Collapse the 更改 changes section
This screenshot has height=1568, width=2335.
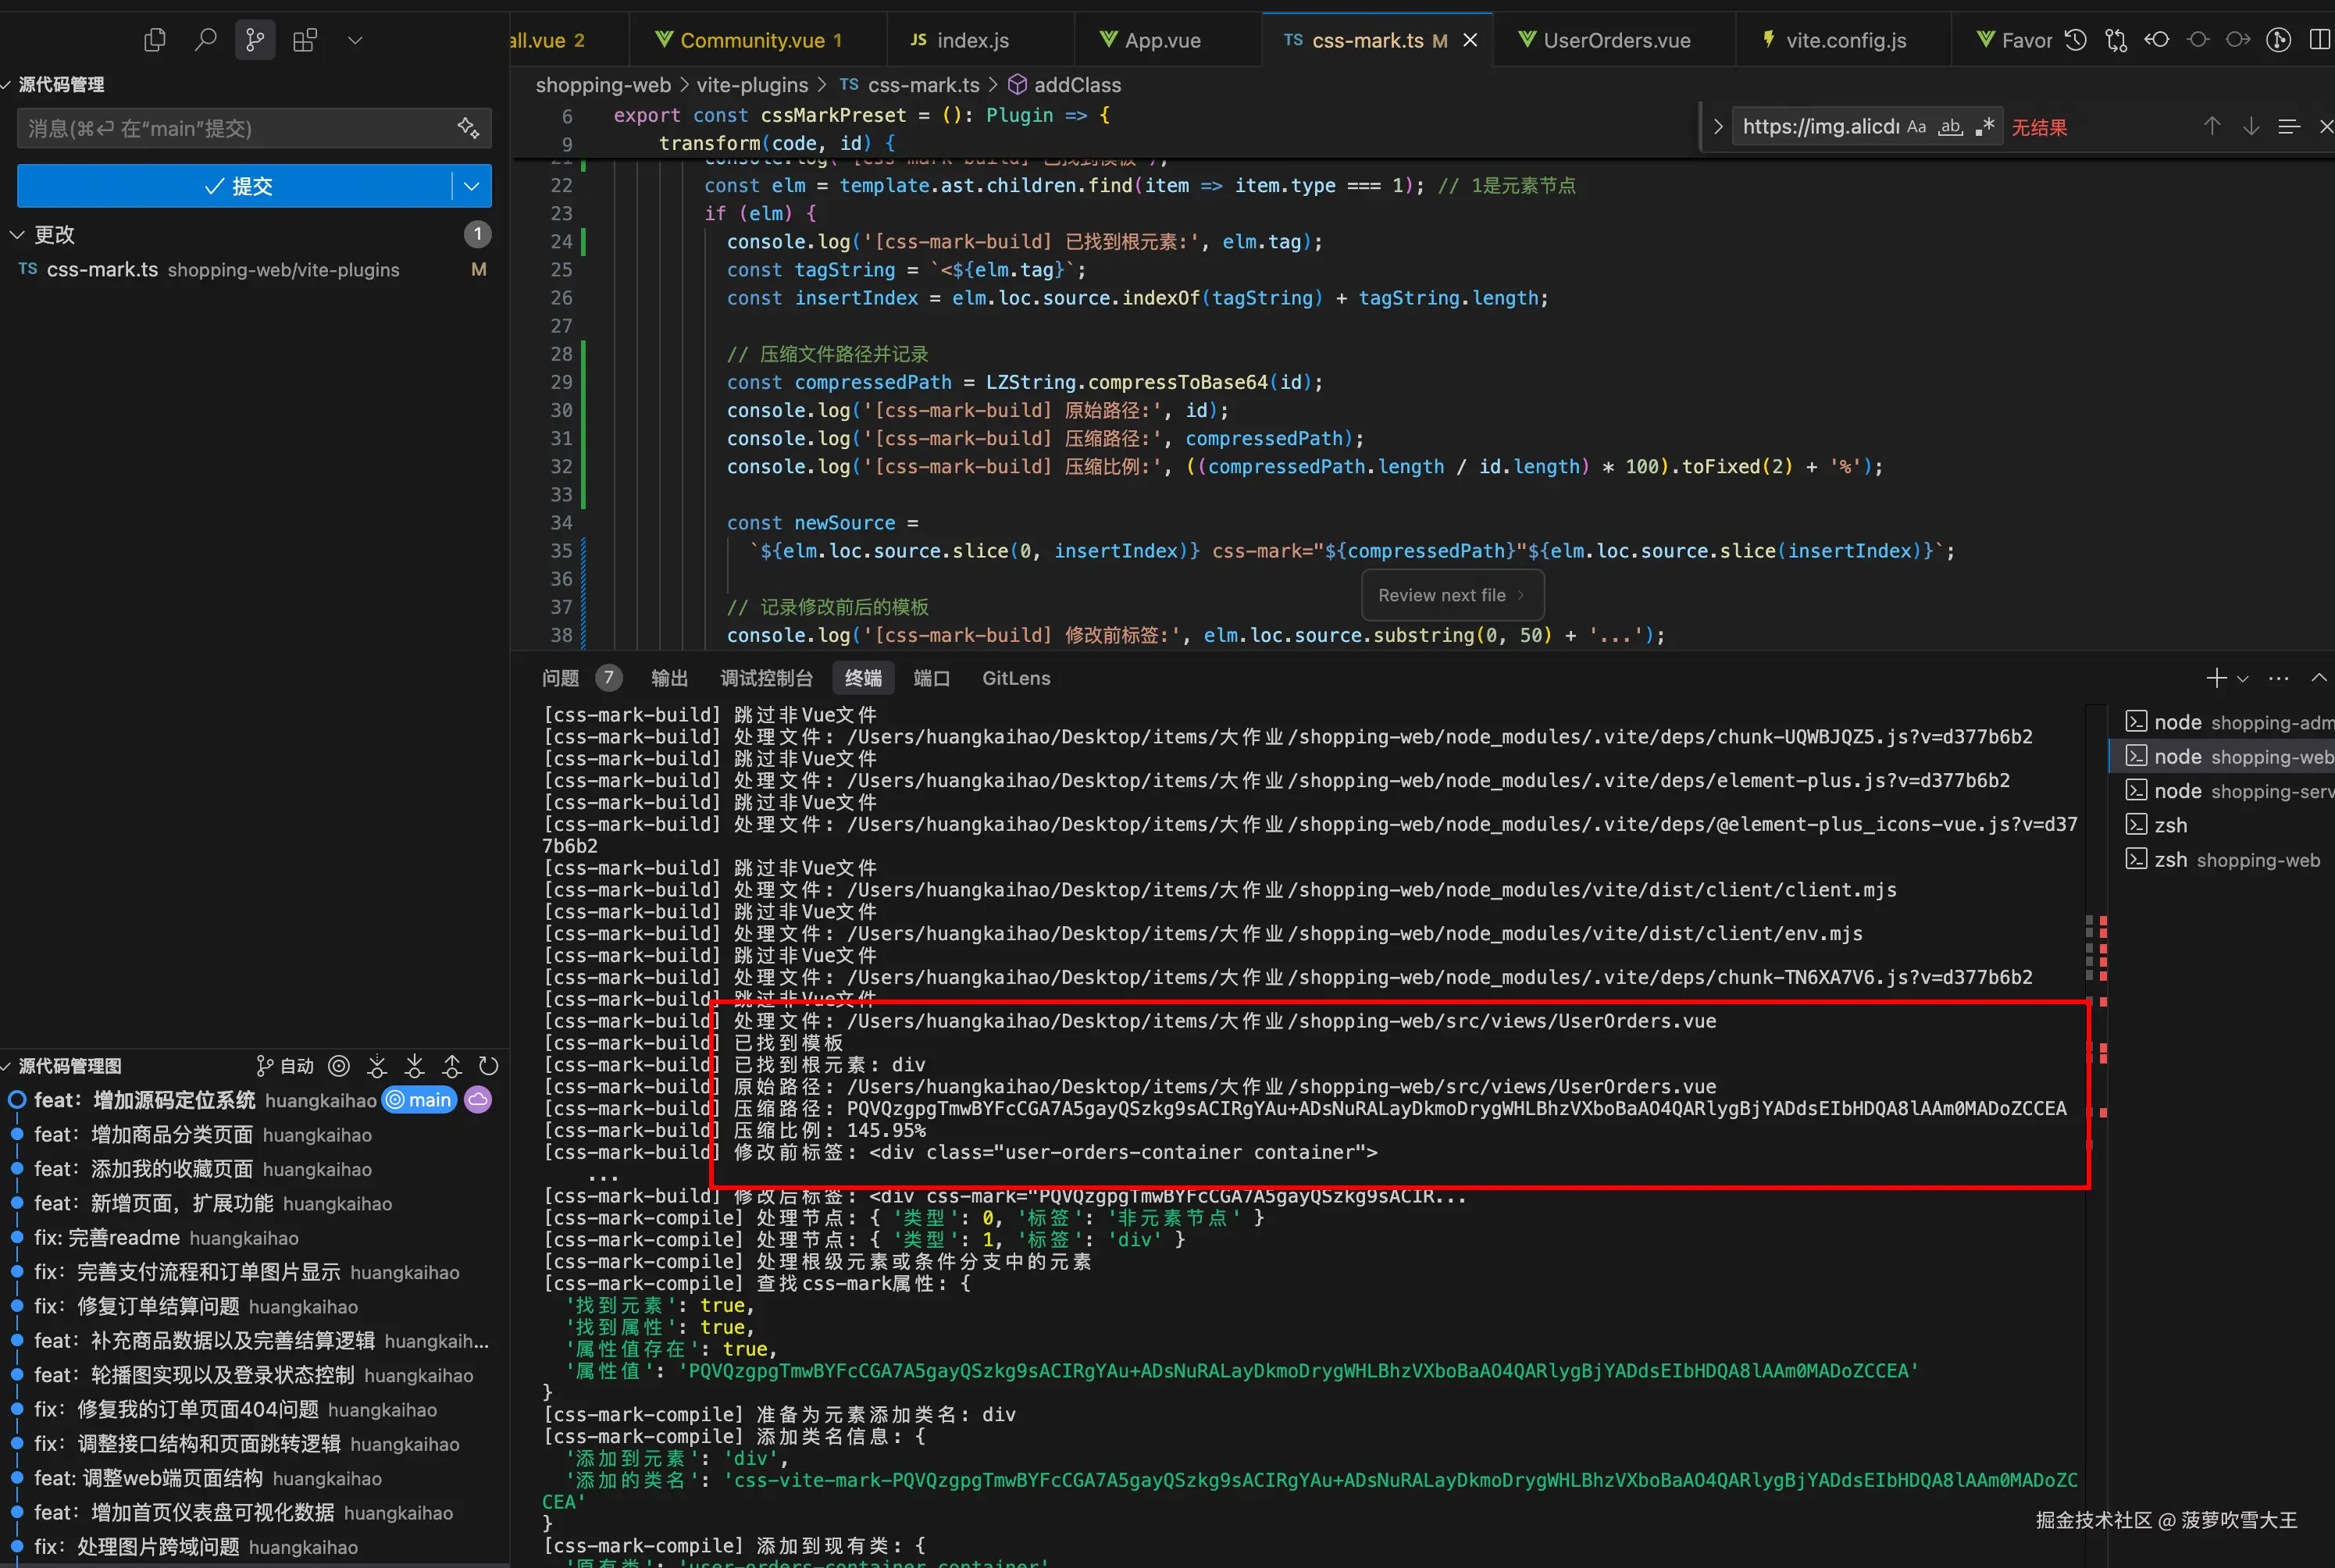pos(17,235)
